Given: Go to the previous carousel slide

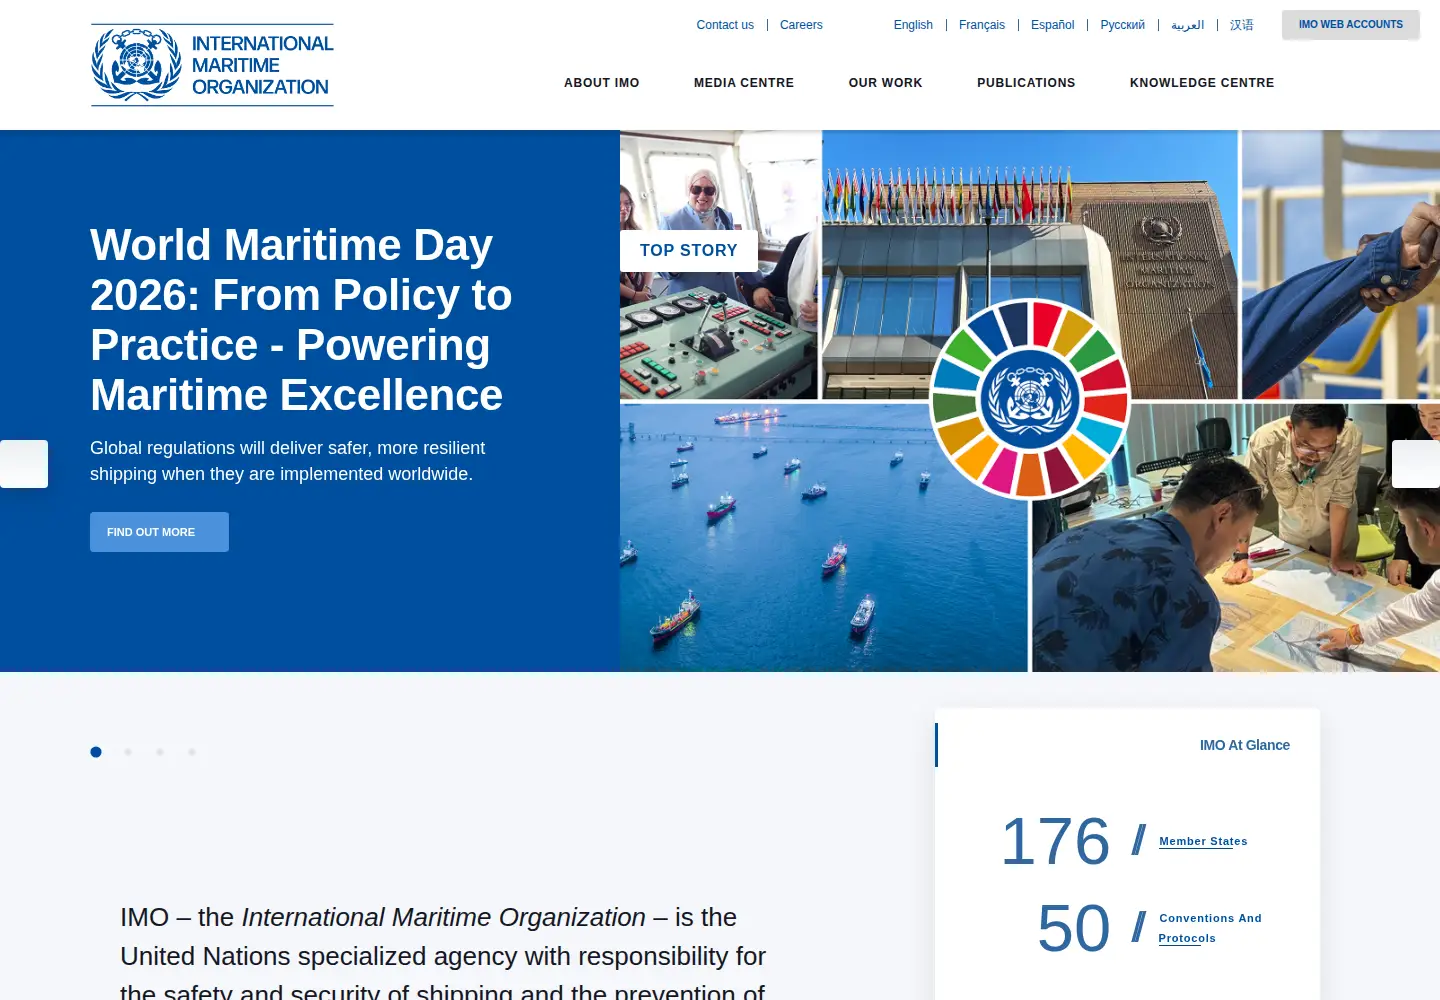Looking at the screenshot, I should point(24,464).
